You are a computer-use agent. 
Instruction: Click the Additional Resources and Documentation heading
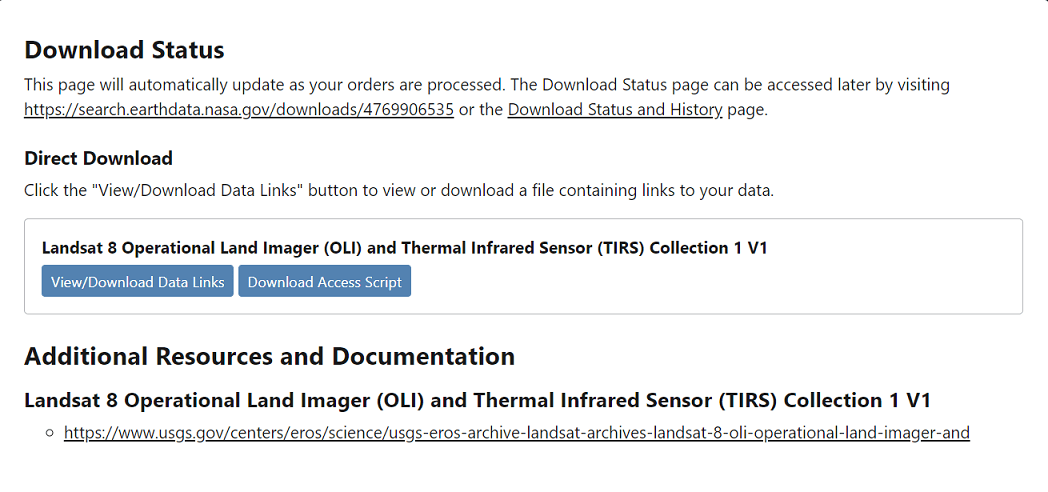(x=269, y=356)
